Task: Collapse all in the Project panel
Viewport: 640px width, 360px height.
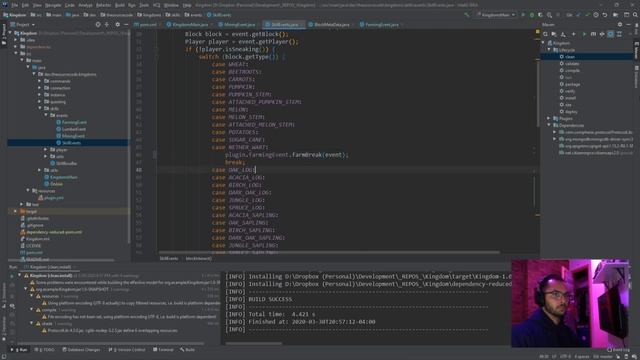Action: click(x=107, y=24)
